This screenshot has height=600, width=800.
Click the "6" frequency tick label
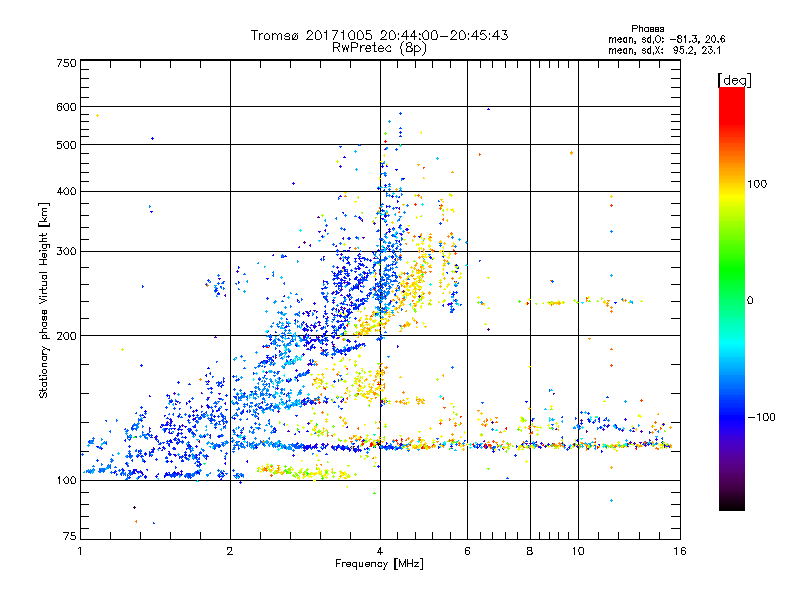pos(467,551)
